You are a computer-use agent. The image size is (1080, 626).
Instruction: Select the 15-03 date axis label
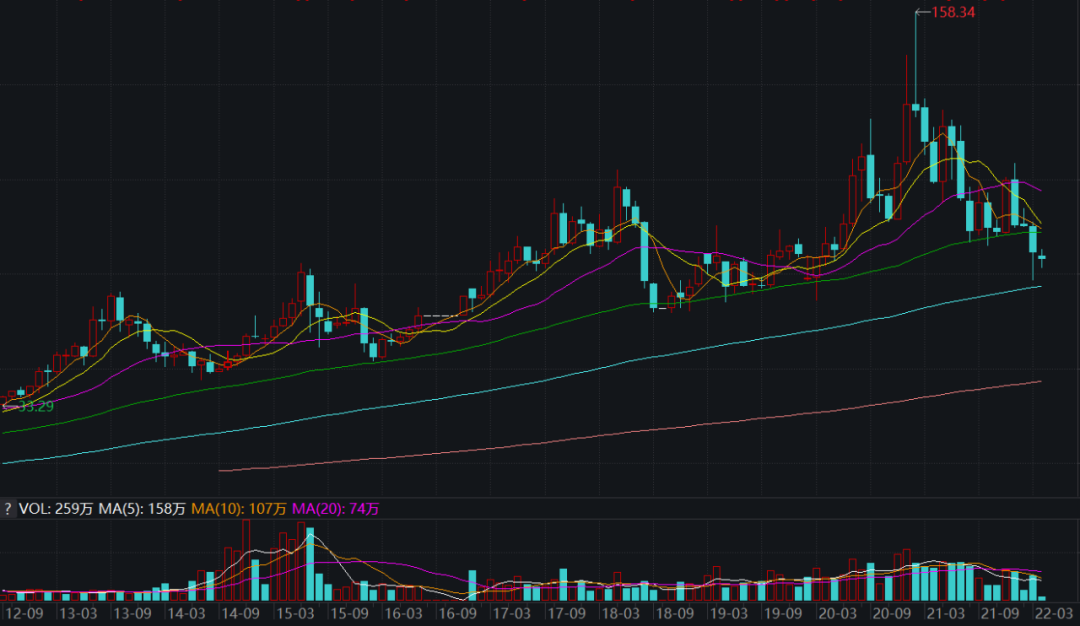coord(295,613)
